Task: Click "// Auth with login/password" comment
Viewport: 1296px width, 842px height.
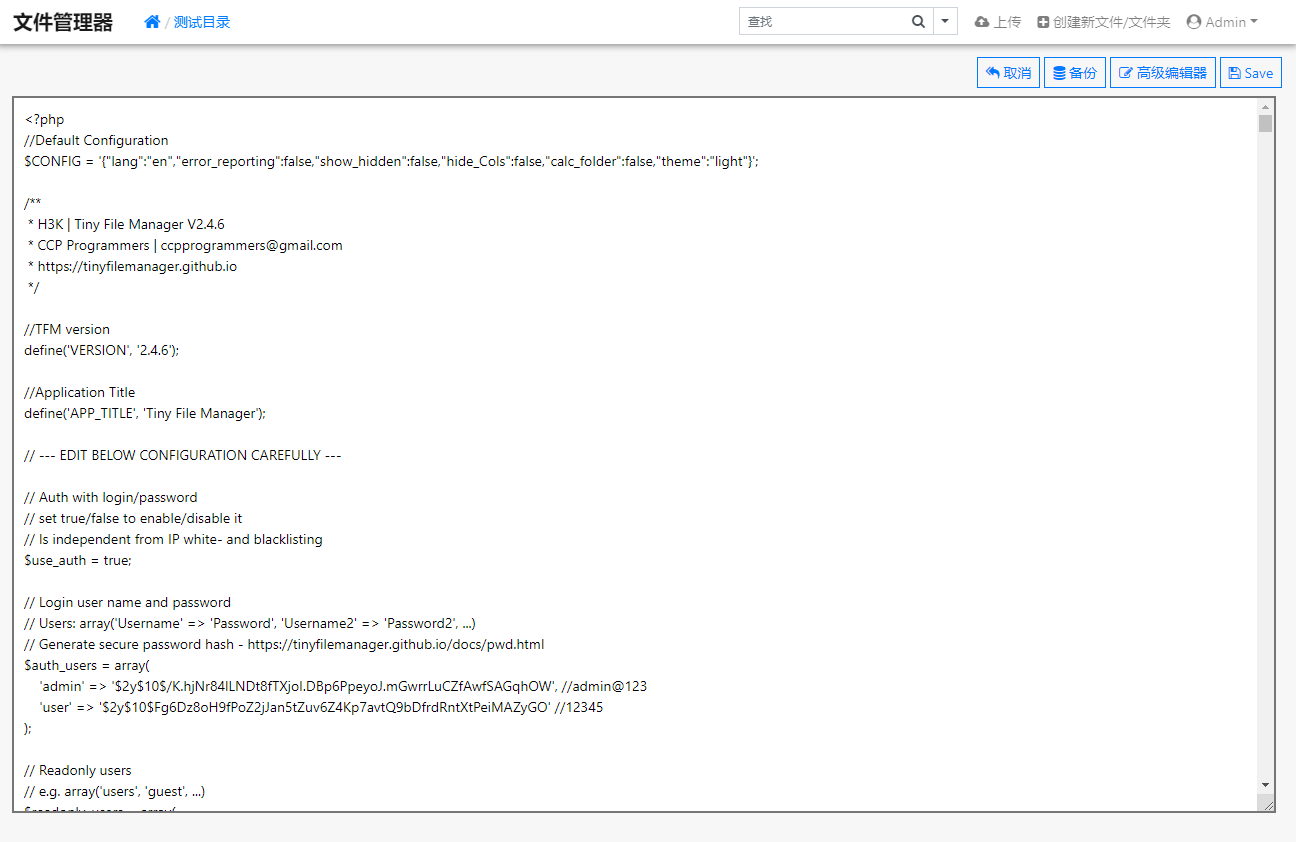Action: [x=111, y=497]
